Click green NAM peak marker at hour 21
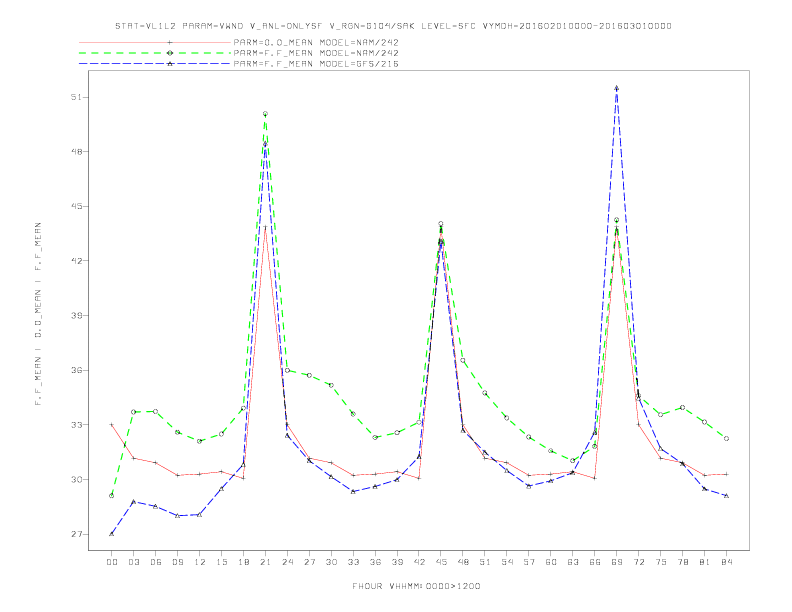 click(x=265, y=114)
